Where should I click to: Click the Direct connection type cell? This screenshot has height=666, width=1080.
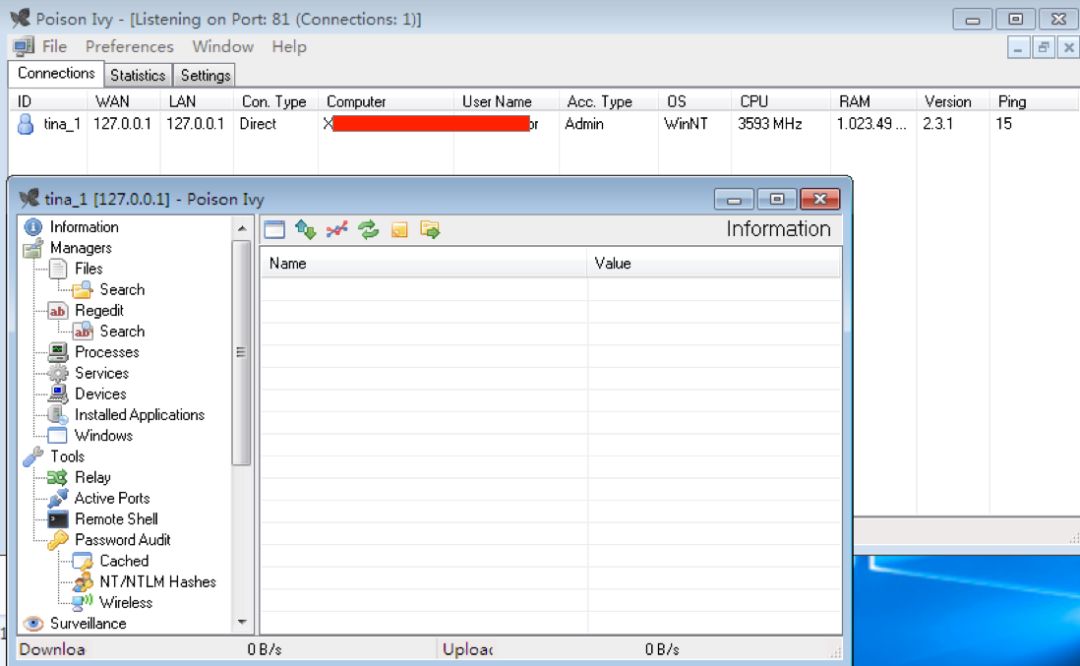coord(258,124)
